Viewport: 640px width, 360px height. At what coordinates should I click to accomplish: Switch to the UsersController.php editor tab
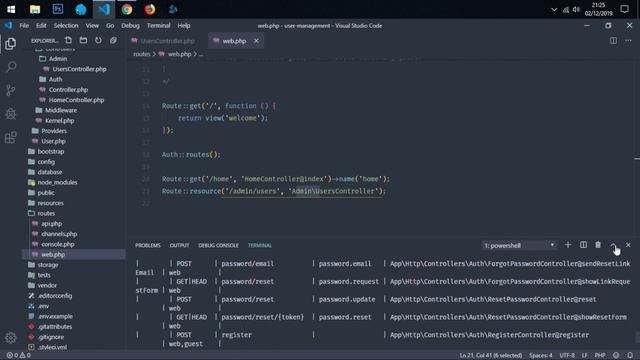point(167,41)
